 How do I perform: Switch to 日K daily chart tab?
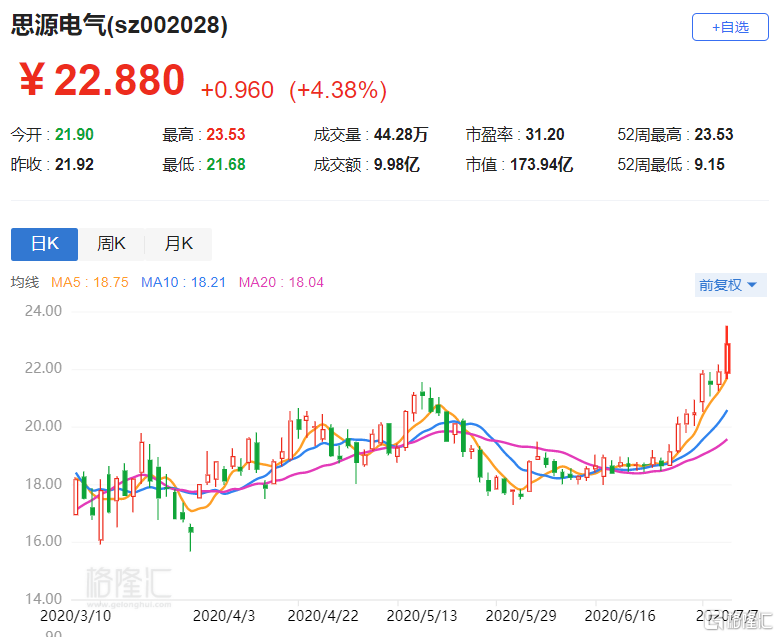(44, 244)
